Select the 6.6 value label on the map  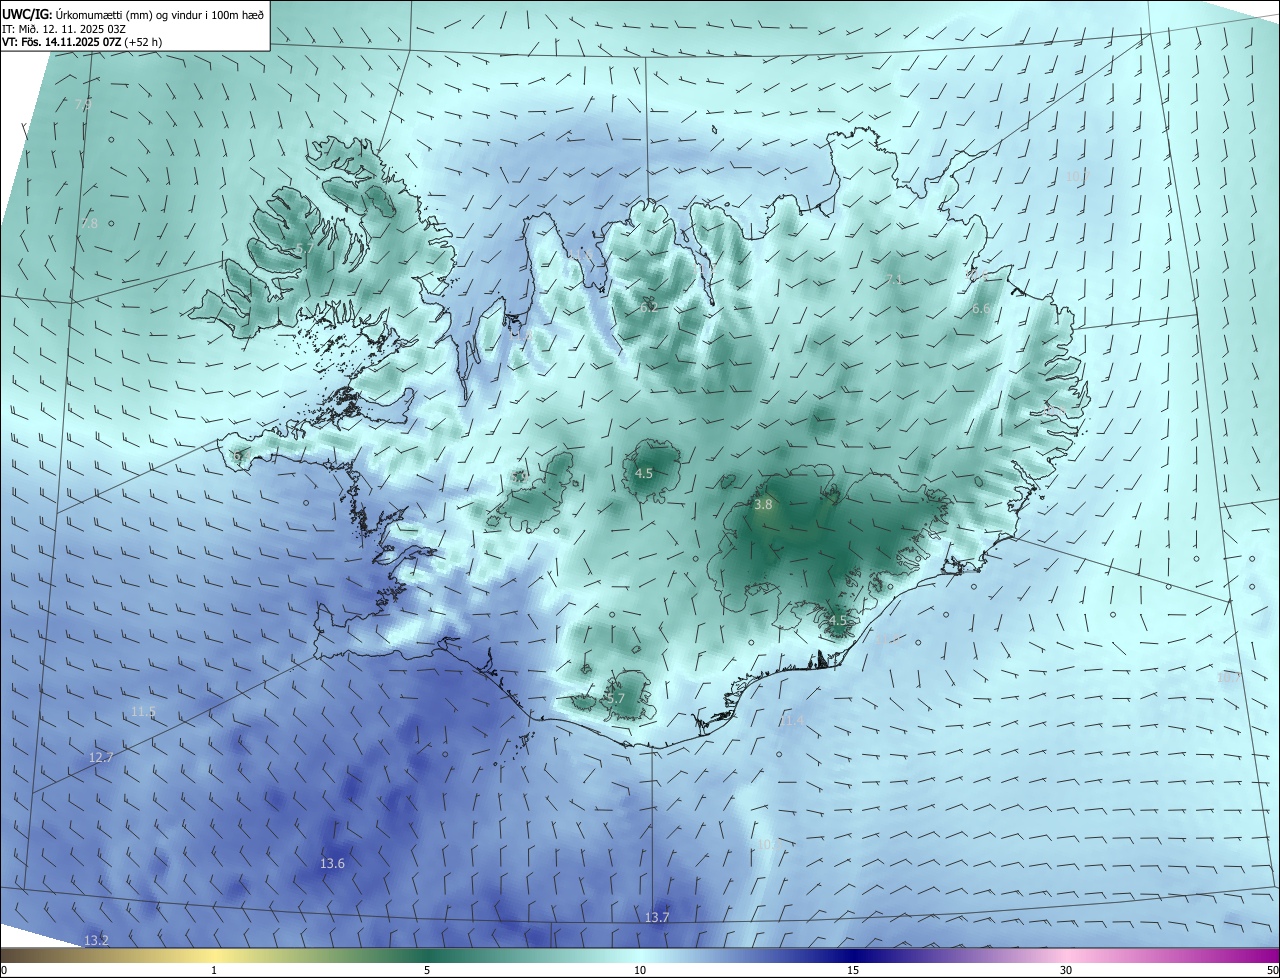pos(980,309)
